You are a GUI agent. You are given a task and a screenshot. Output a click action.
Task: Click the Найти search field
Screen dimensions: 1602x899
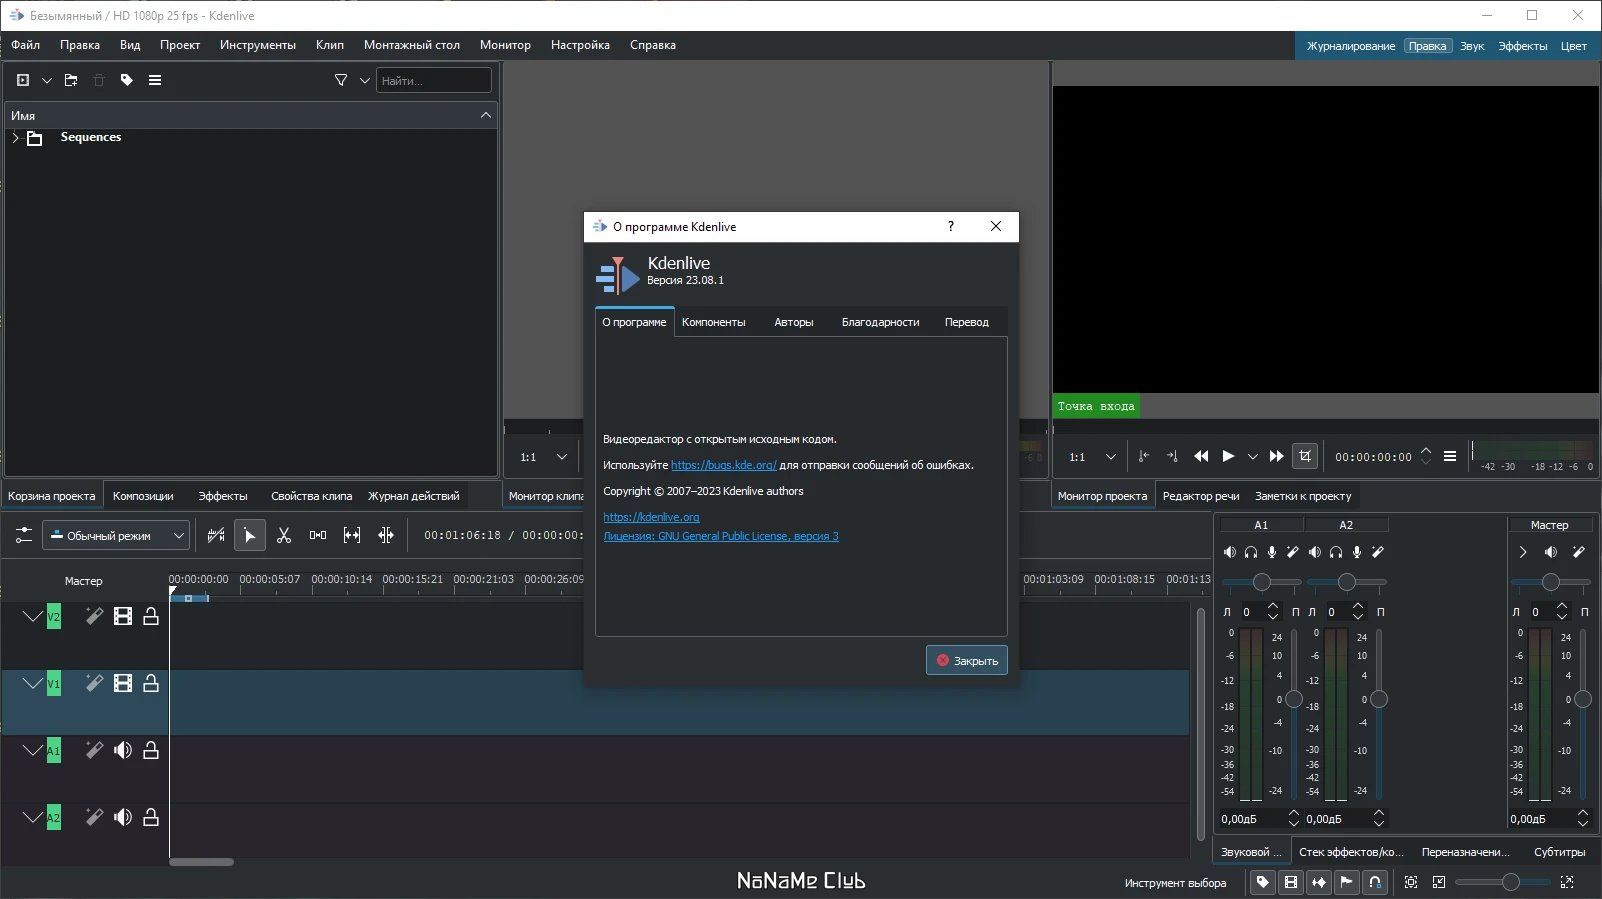pos(434,80)
